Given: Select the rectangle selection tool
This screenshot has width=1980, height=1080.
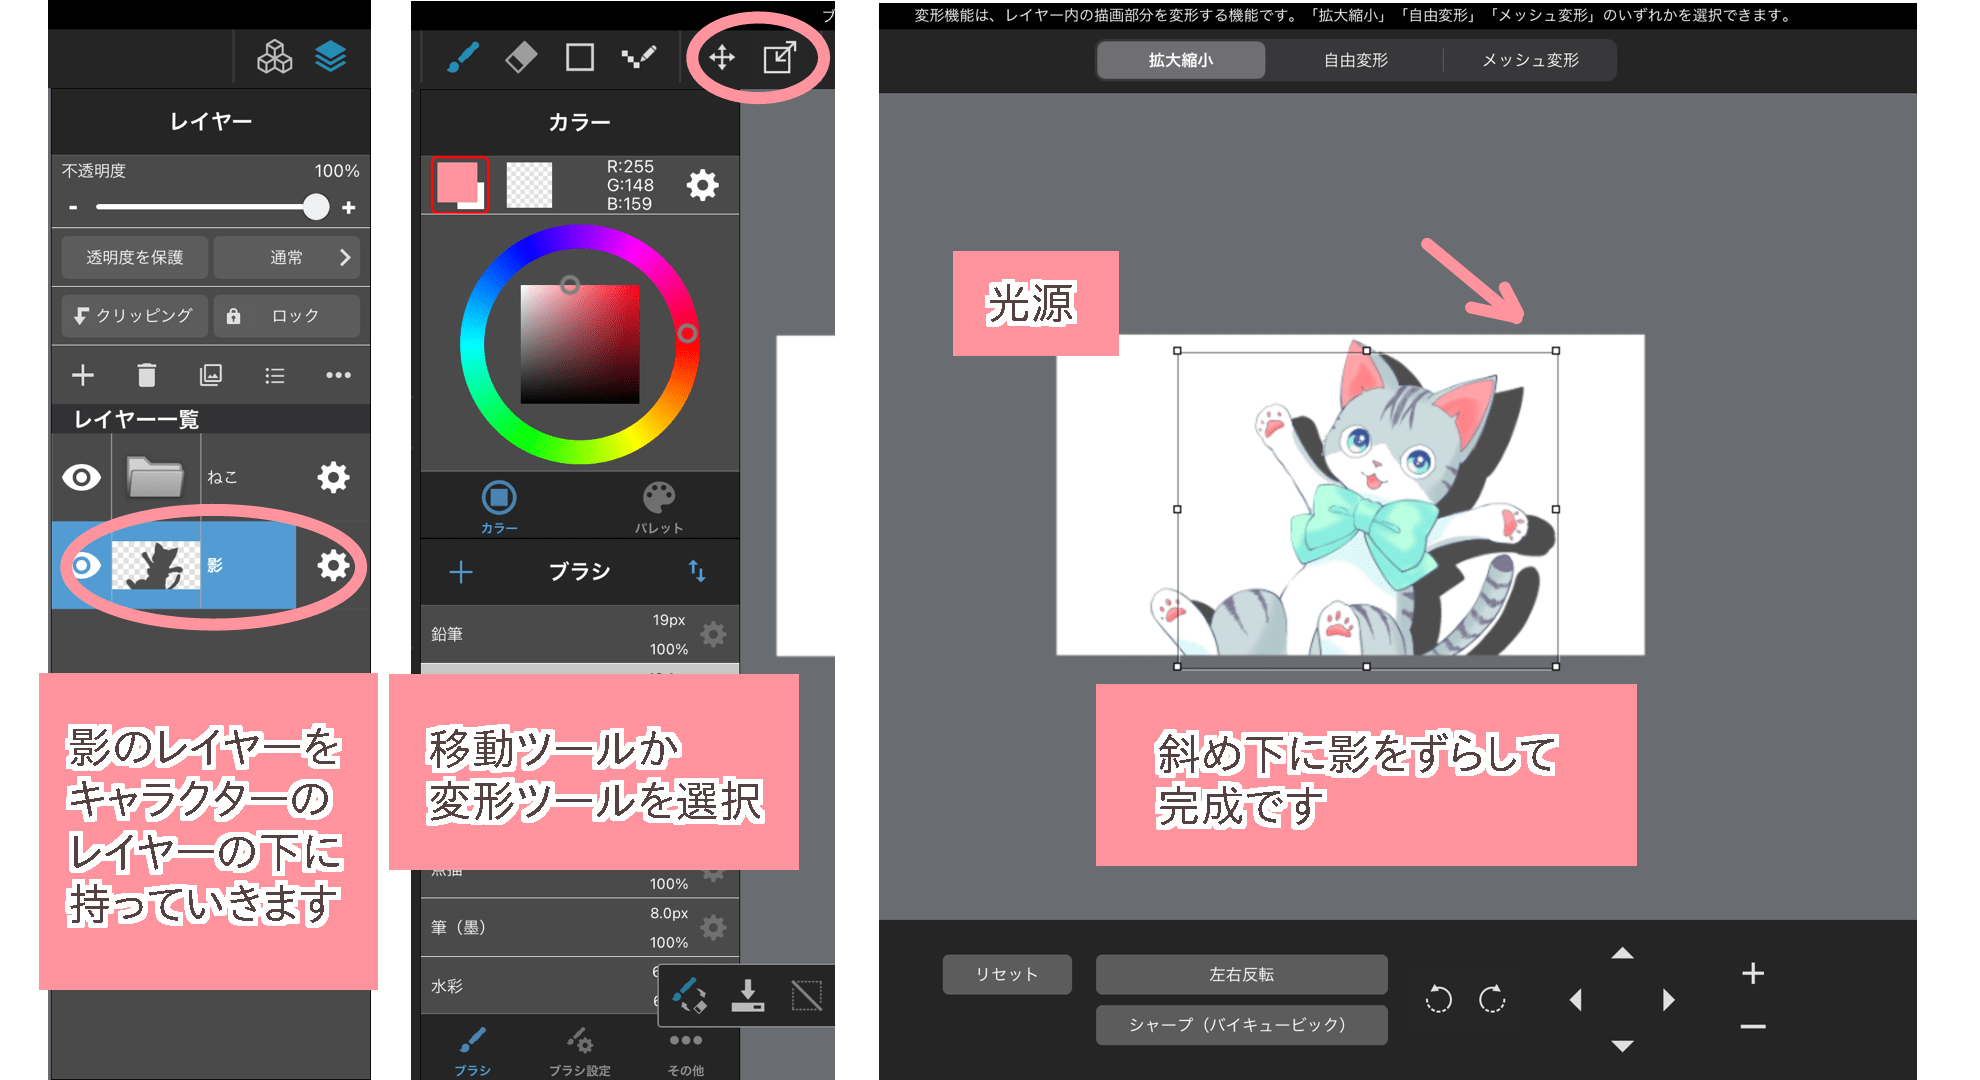Looking at the screenshot, I should pos(581,57).
